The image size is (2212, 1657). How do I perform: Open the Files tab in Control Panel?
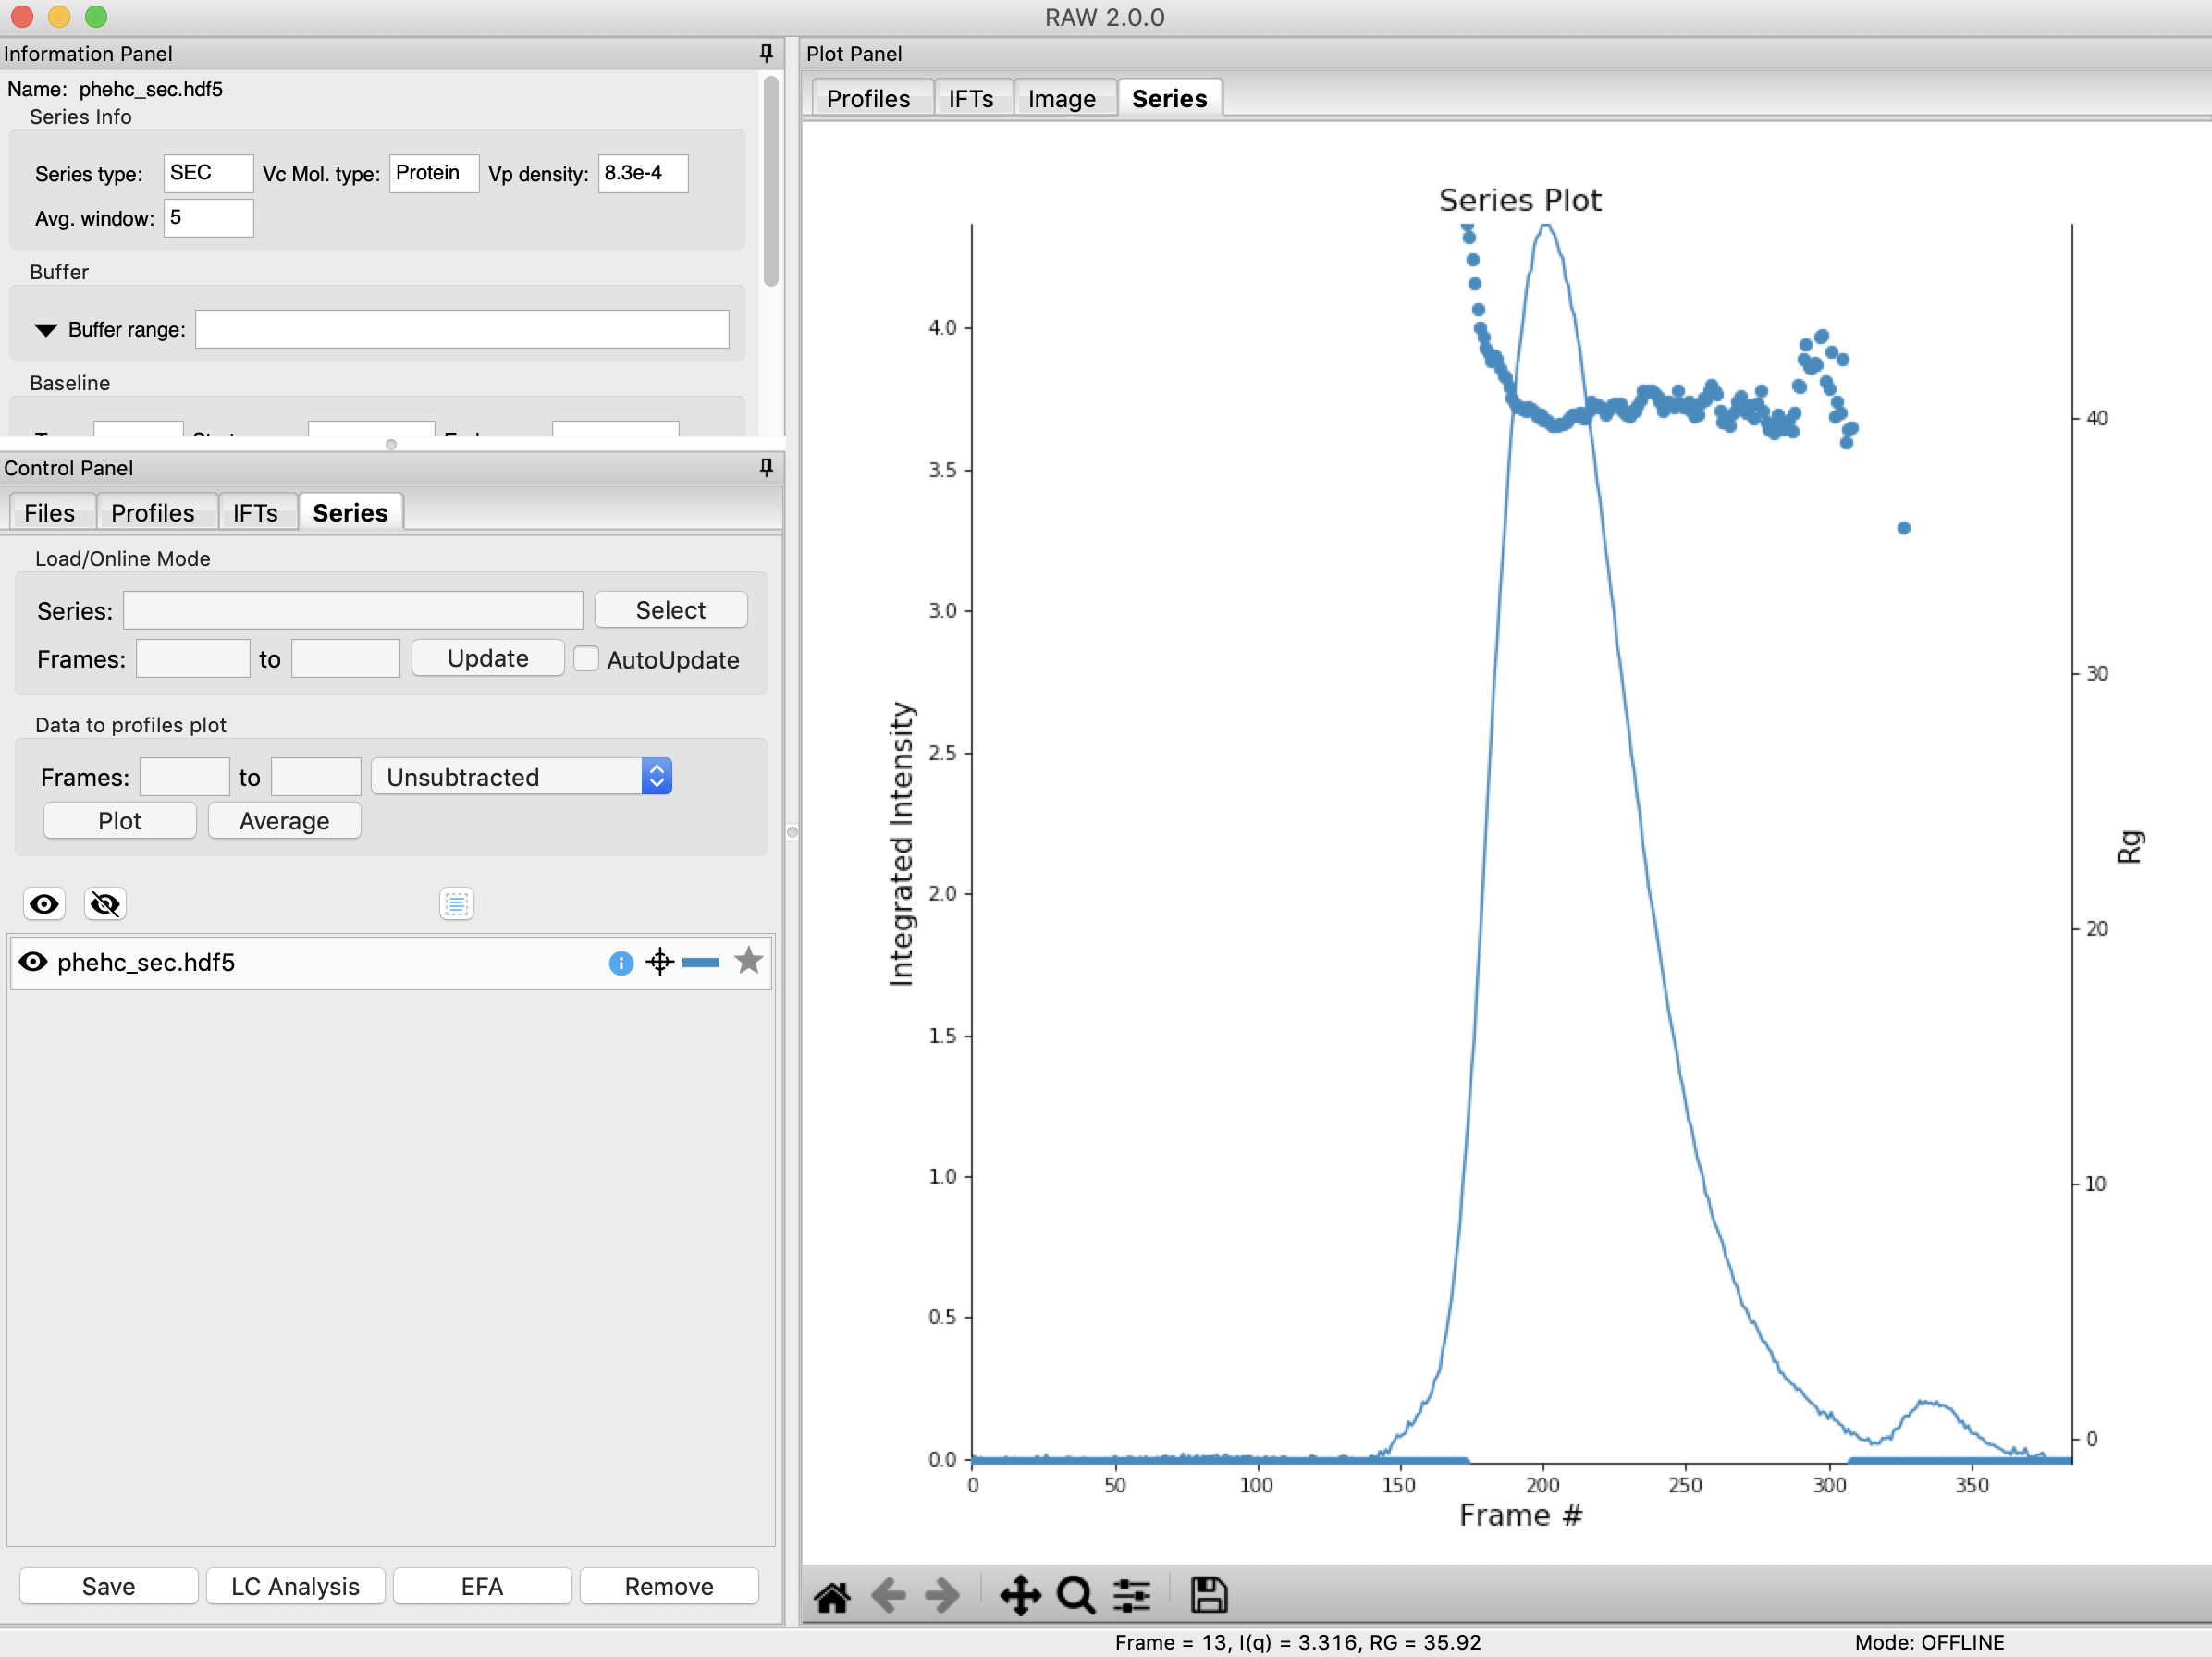pyautogui.click(x=49, y=513)
